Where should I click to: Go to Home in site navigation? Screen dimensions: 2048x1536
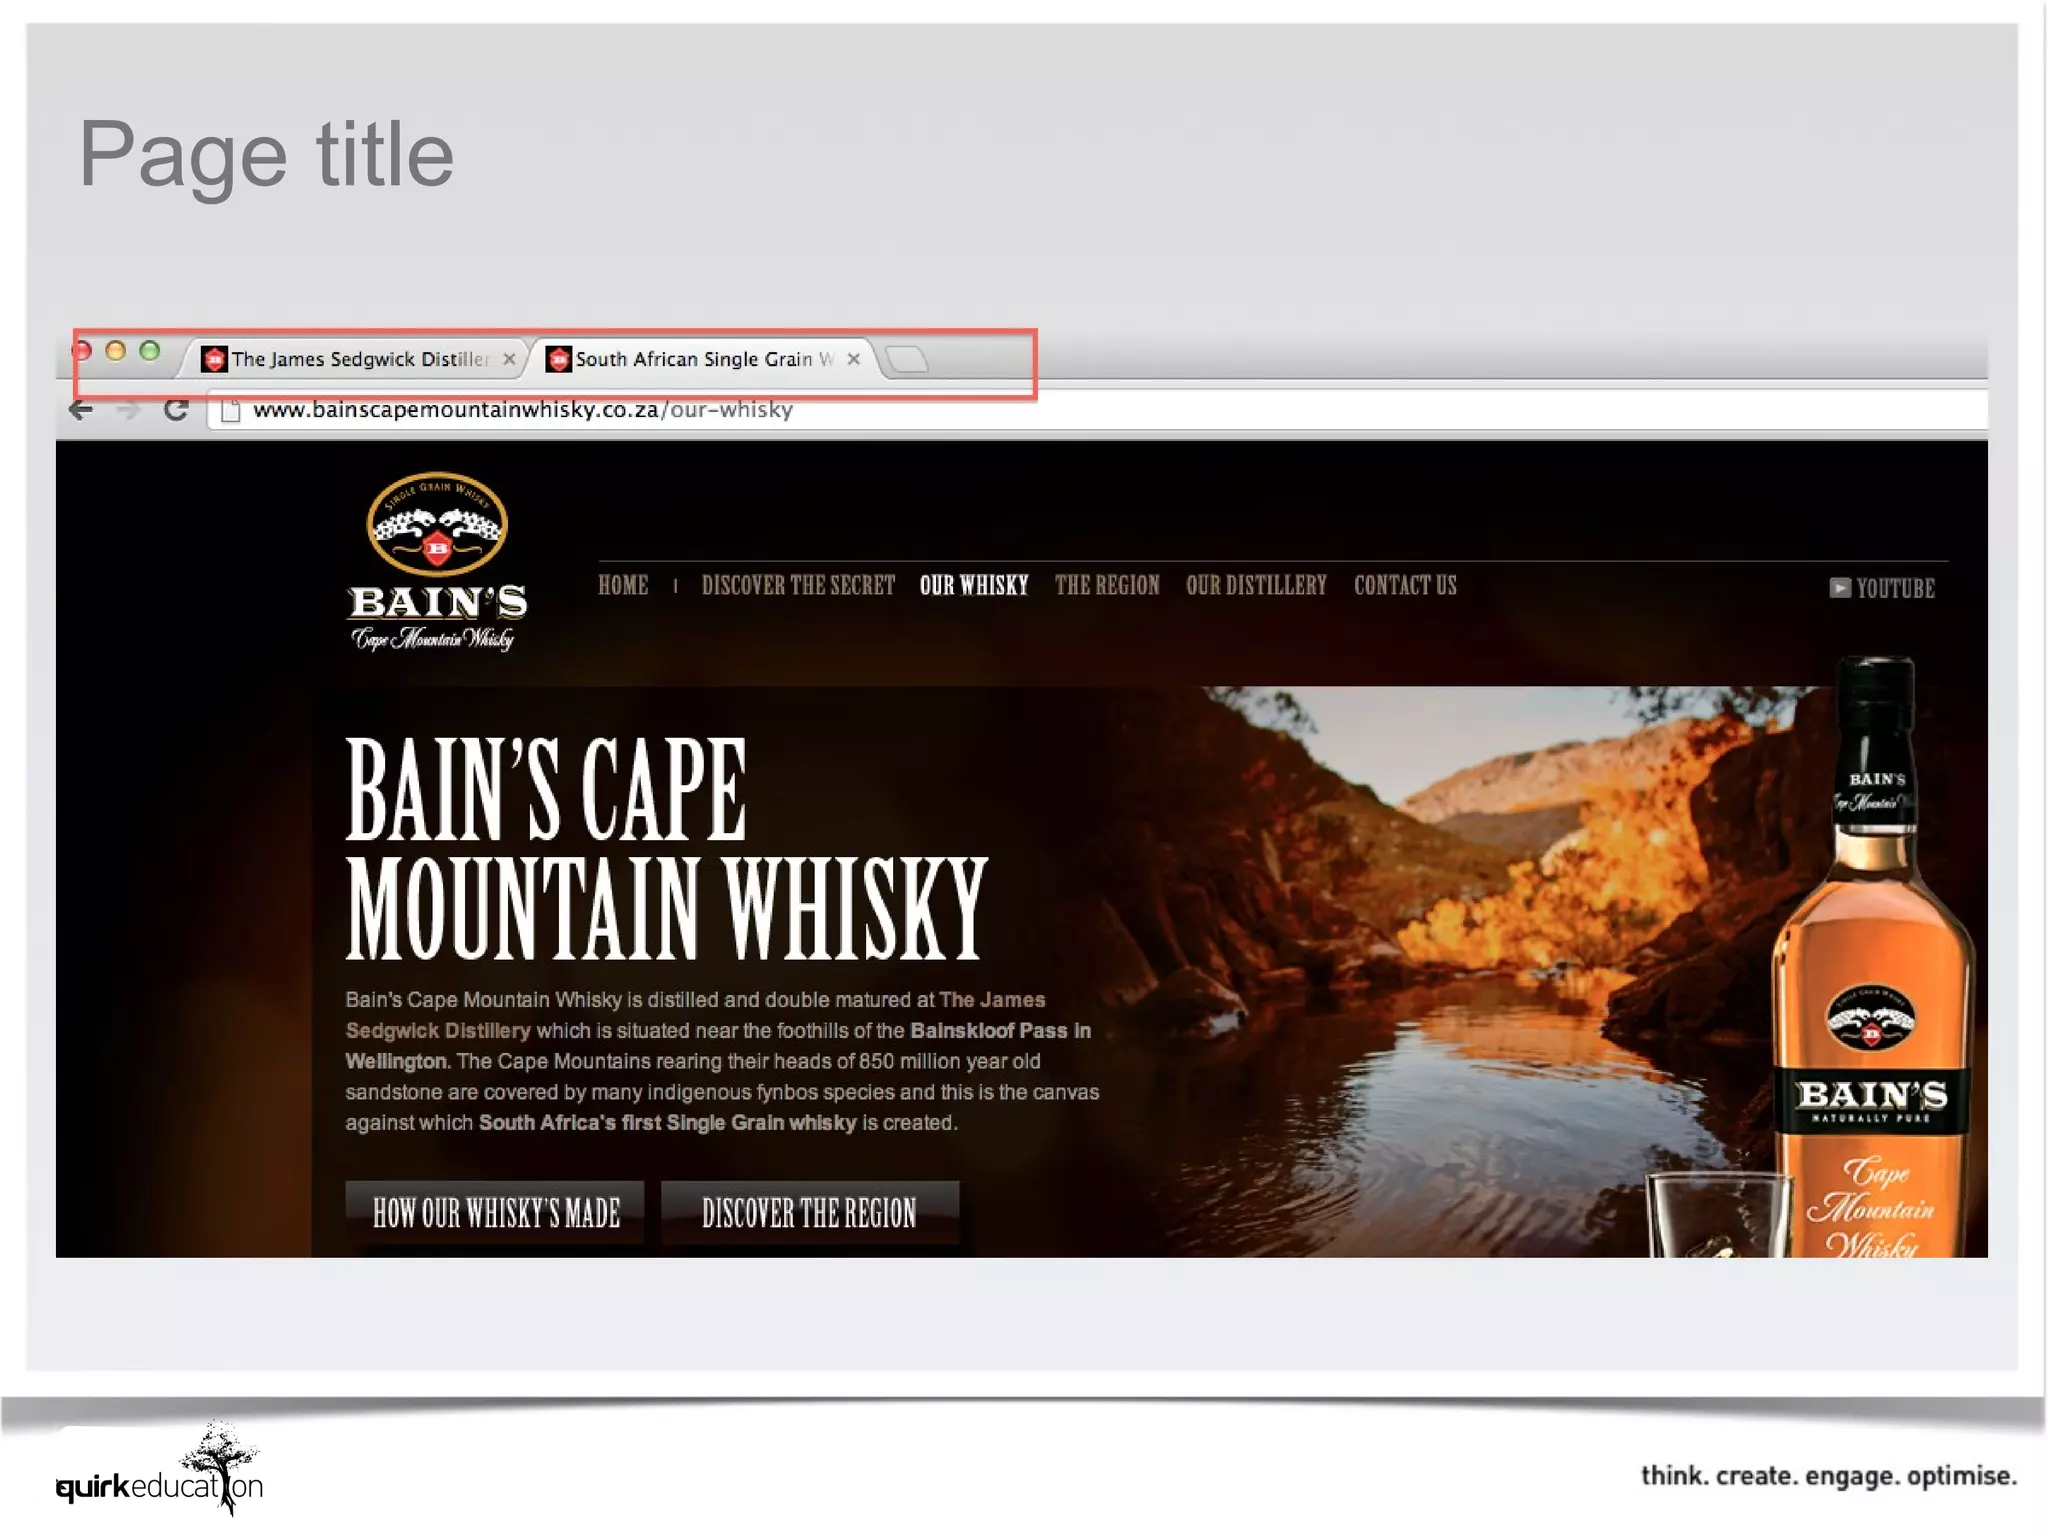pyautogui.click(x=623, y=586)
